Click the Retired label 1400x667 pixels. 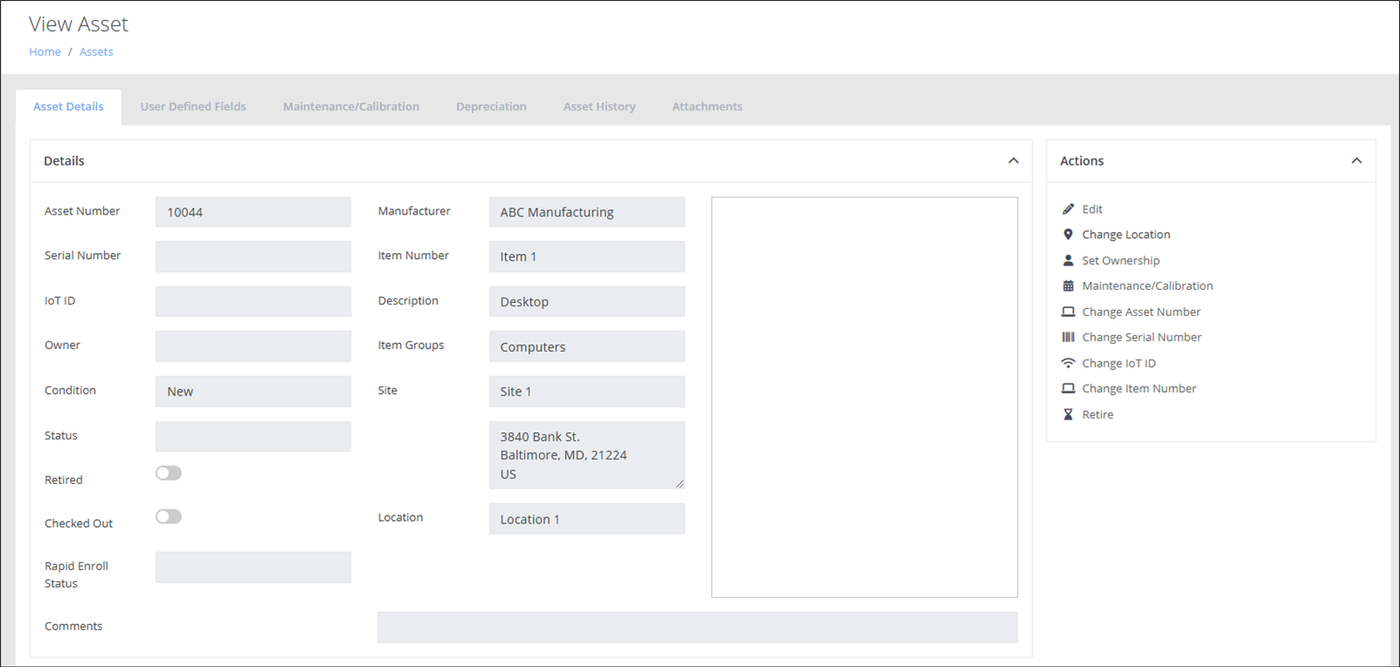(x=64, y=480)
